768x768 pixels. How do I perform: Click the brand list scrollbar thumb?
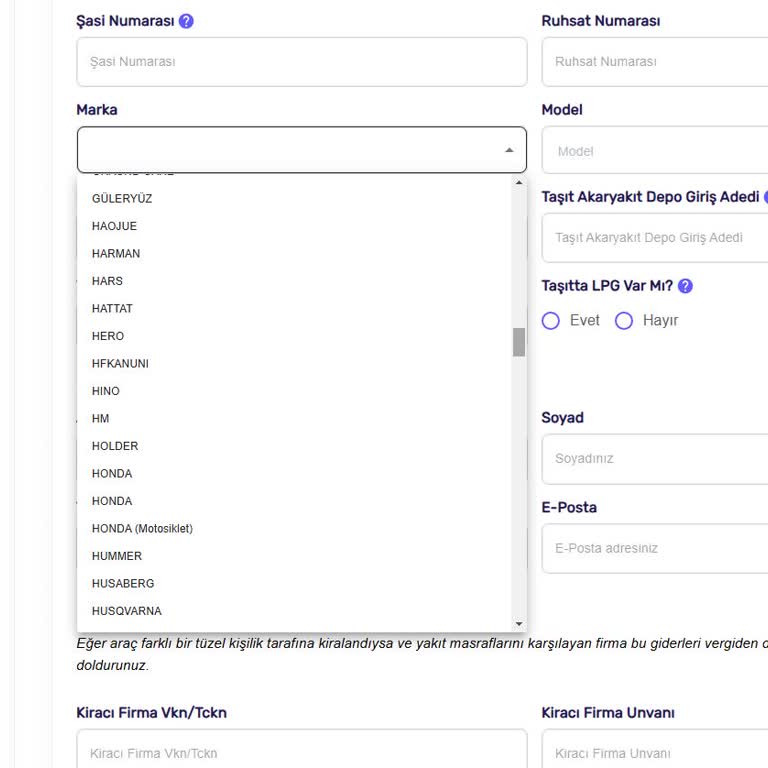(519, 342)
